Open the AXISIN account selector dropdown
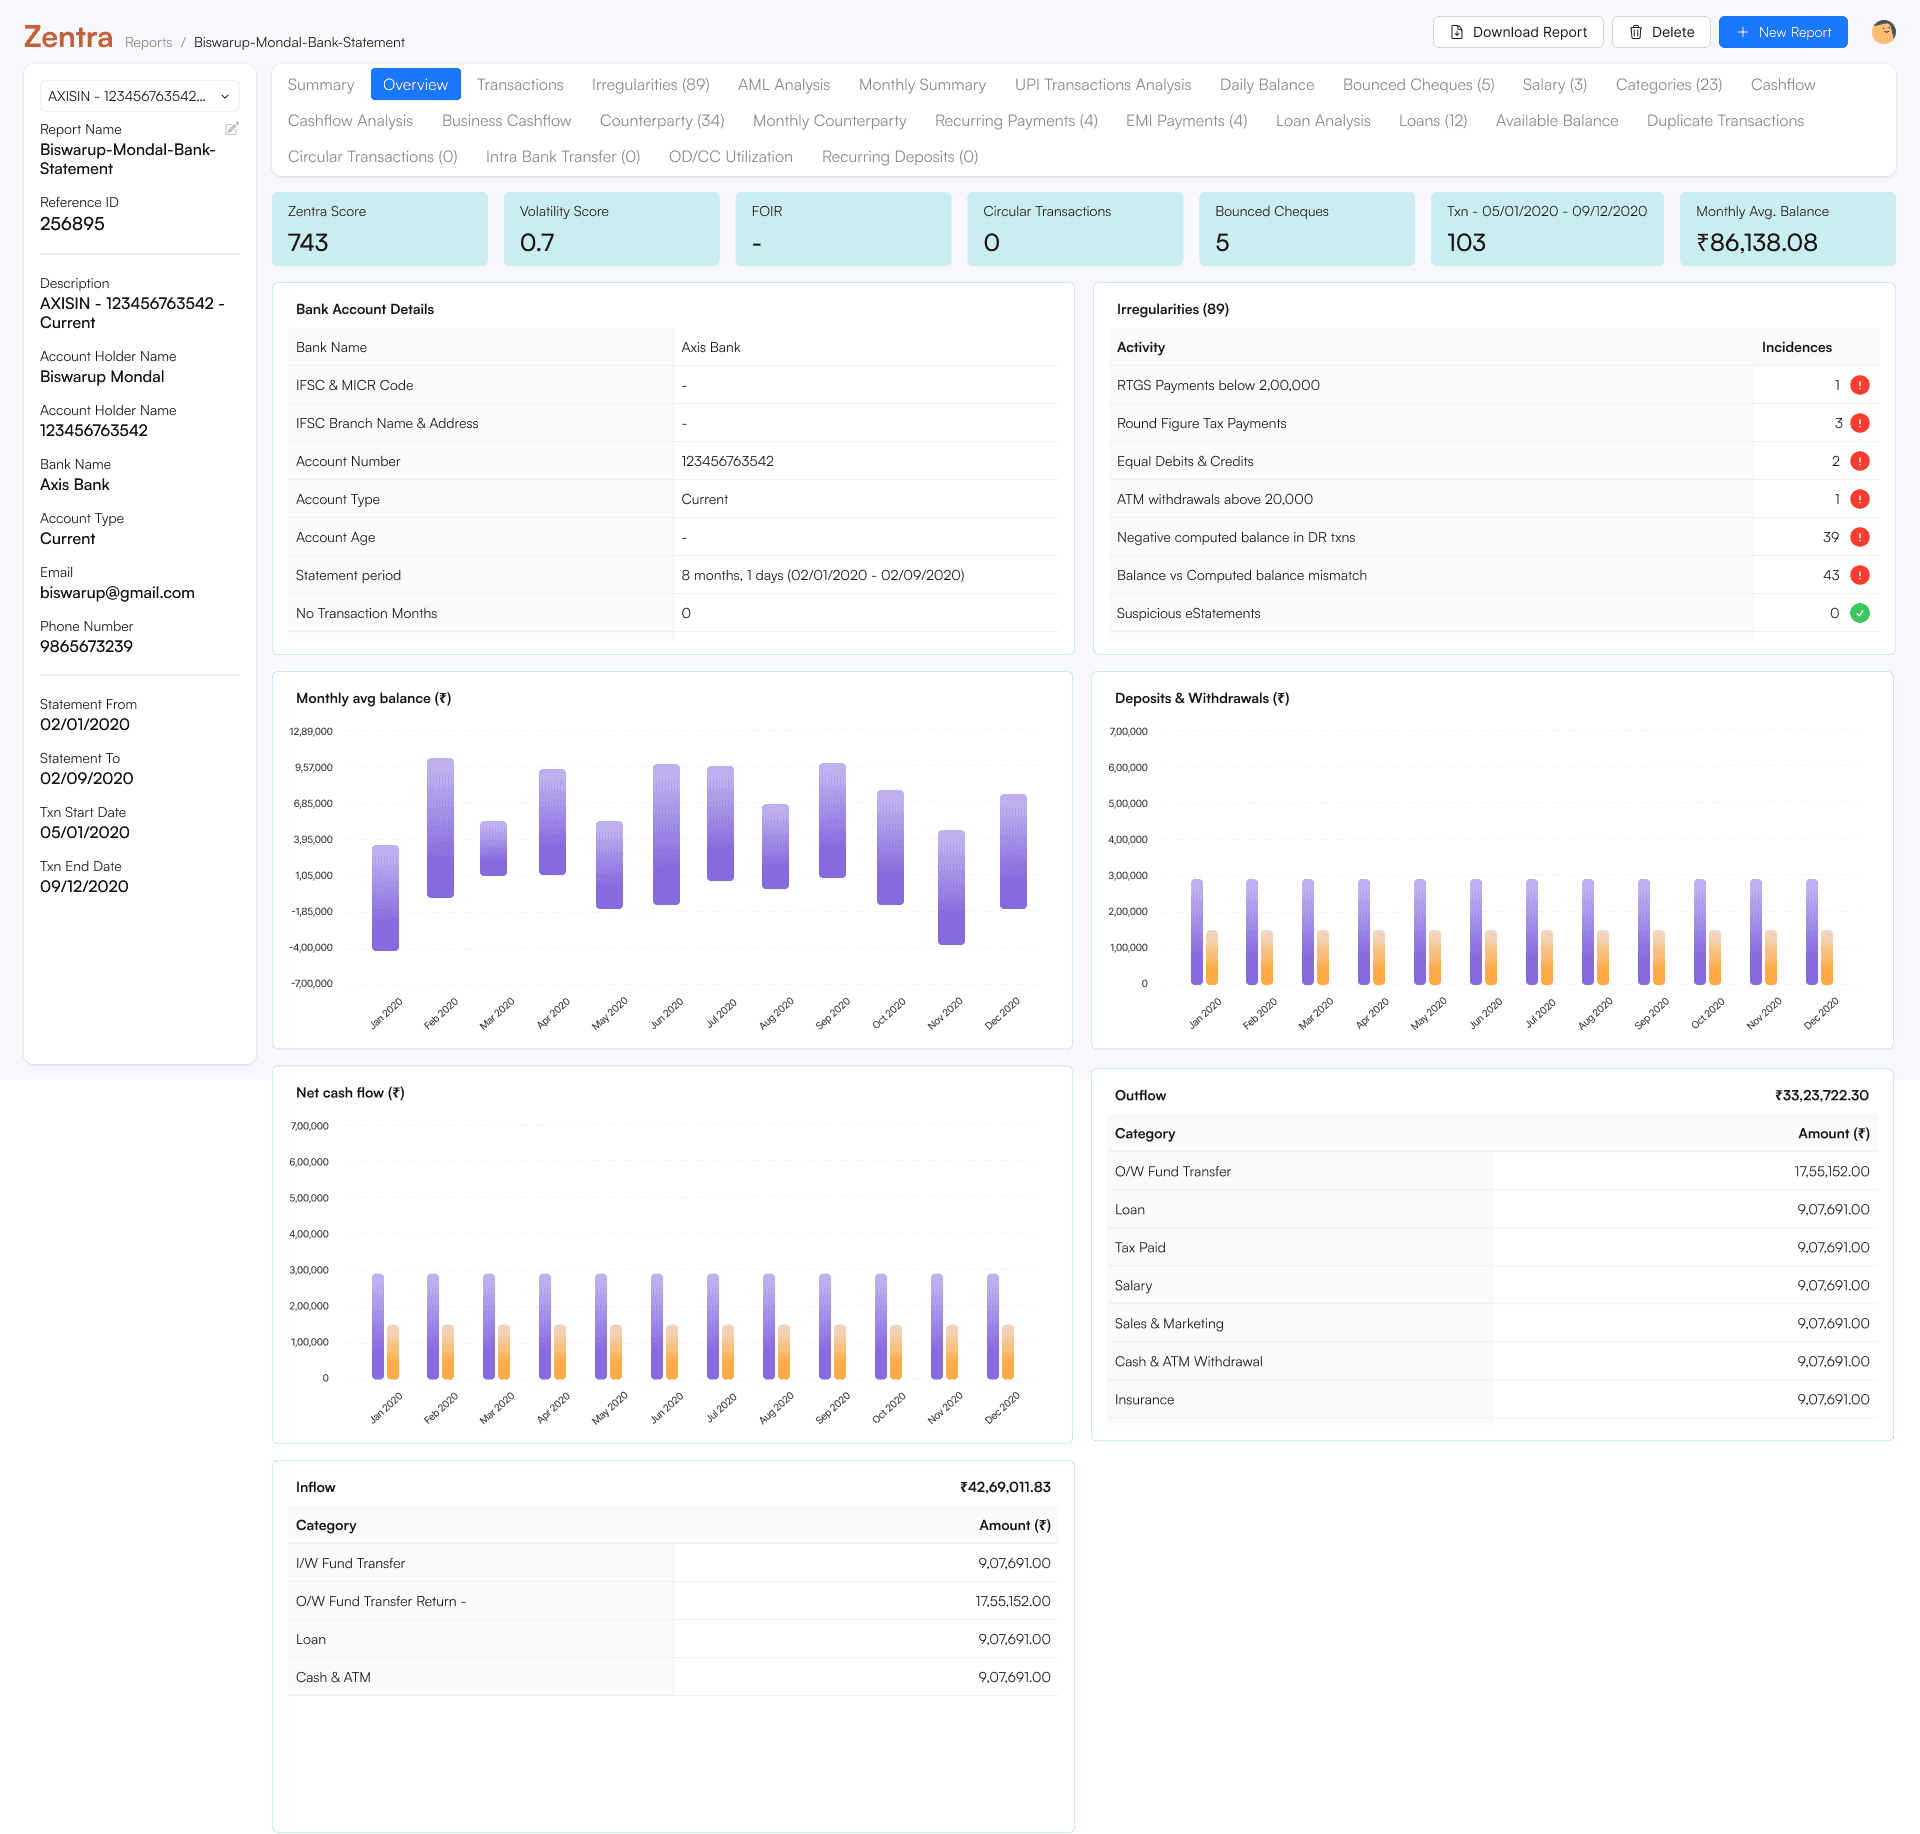 pyautogui.click(x=139, y=96)
